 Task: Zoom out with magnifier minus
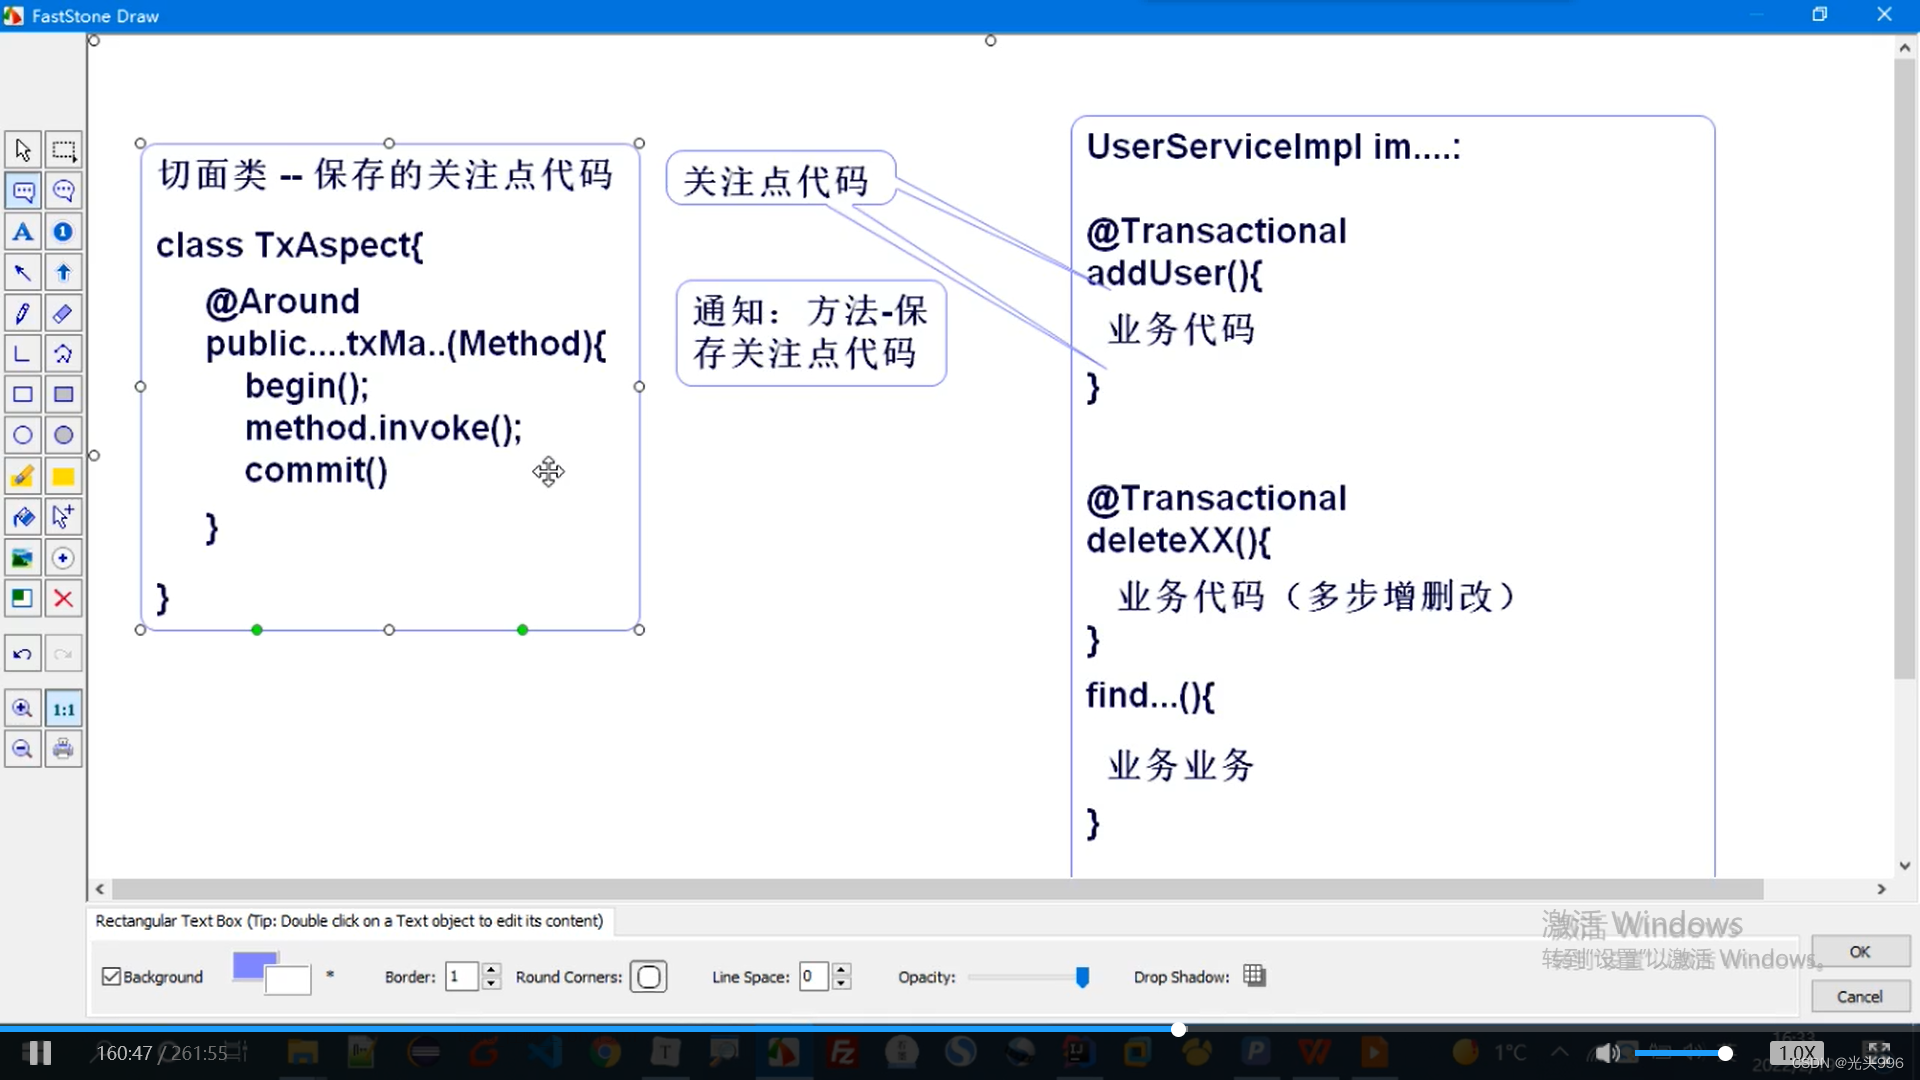[x=22, y=749]
